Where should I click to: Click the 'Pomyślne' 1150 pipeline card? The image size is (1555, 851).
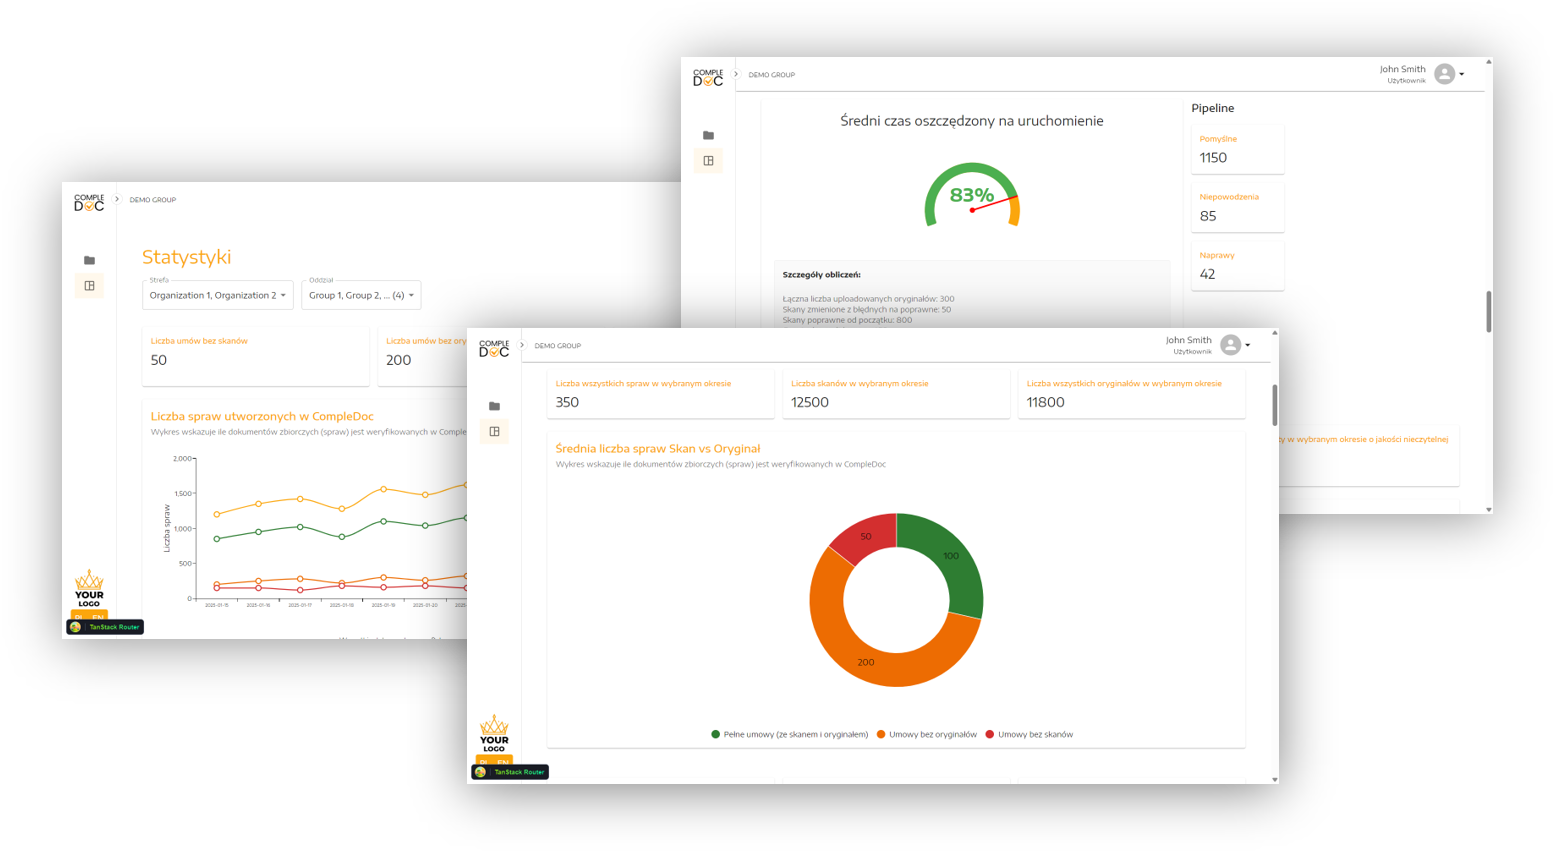click(1237, 150)
